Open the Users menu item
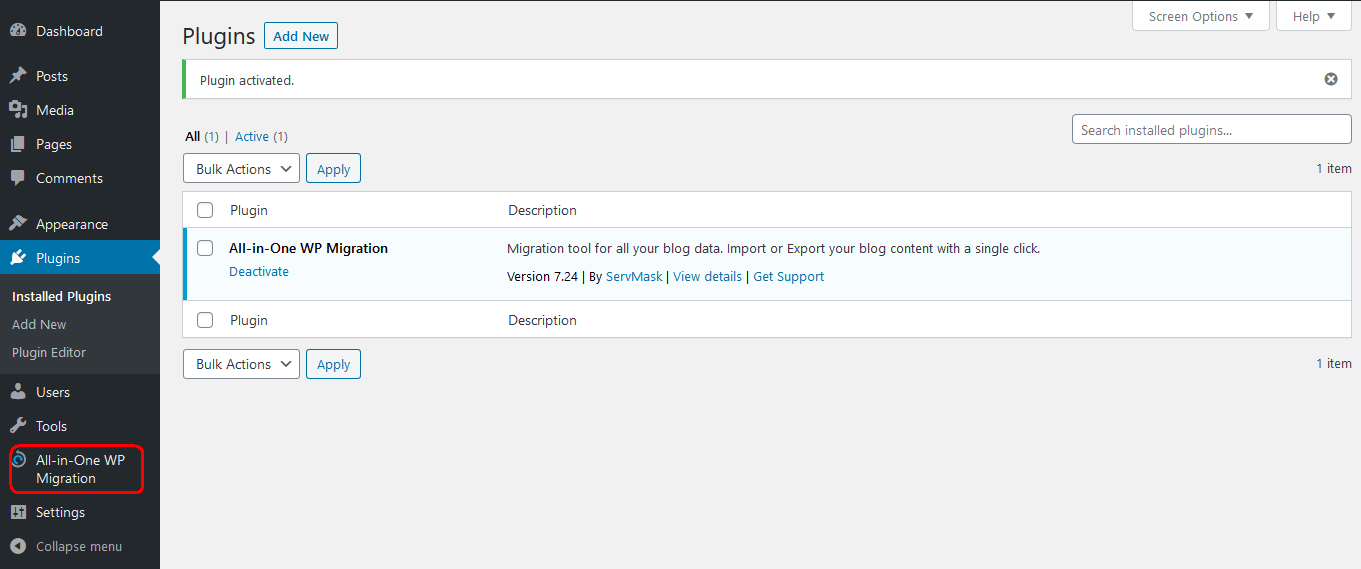 coord(53,392)
